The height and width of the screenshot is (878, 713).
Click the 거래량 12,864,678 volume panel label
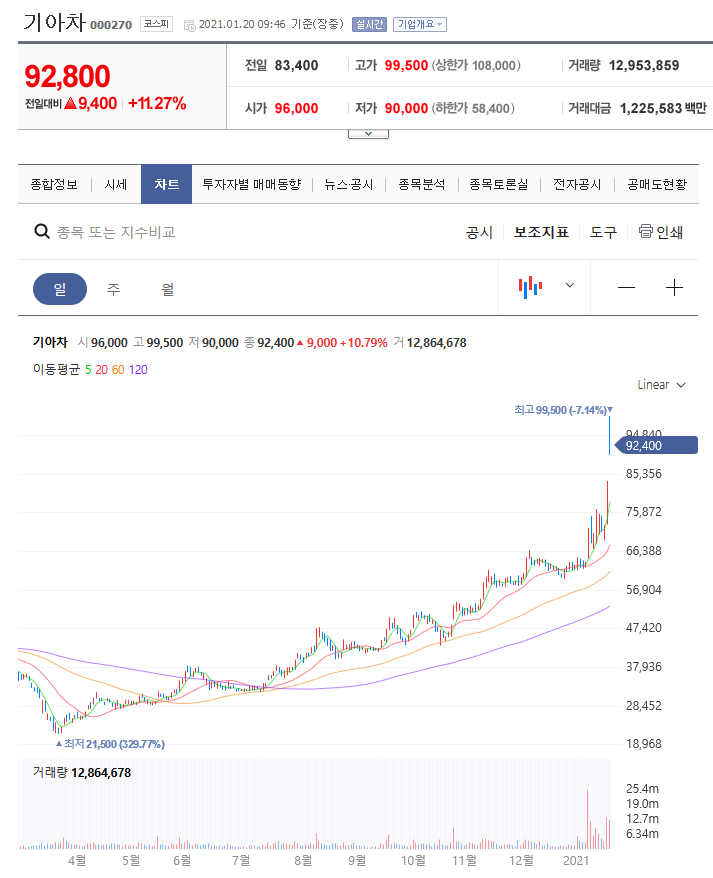coord(82,772)
